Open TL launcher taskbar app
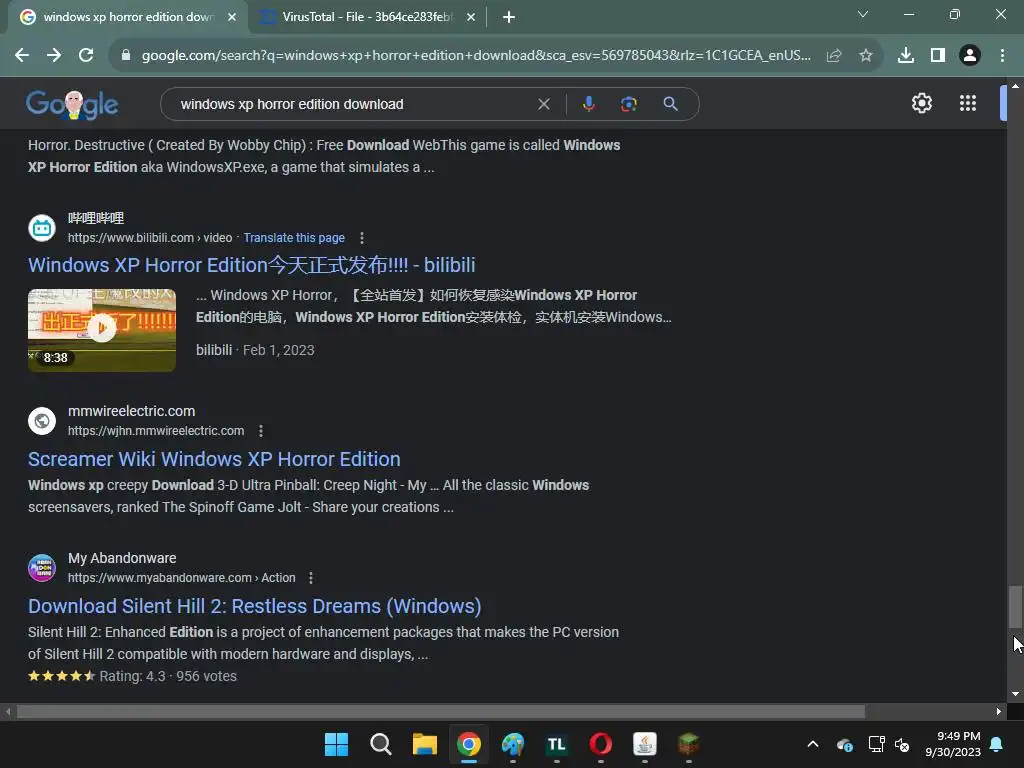The image size is (1024, 768). (x=556, y=744)
